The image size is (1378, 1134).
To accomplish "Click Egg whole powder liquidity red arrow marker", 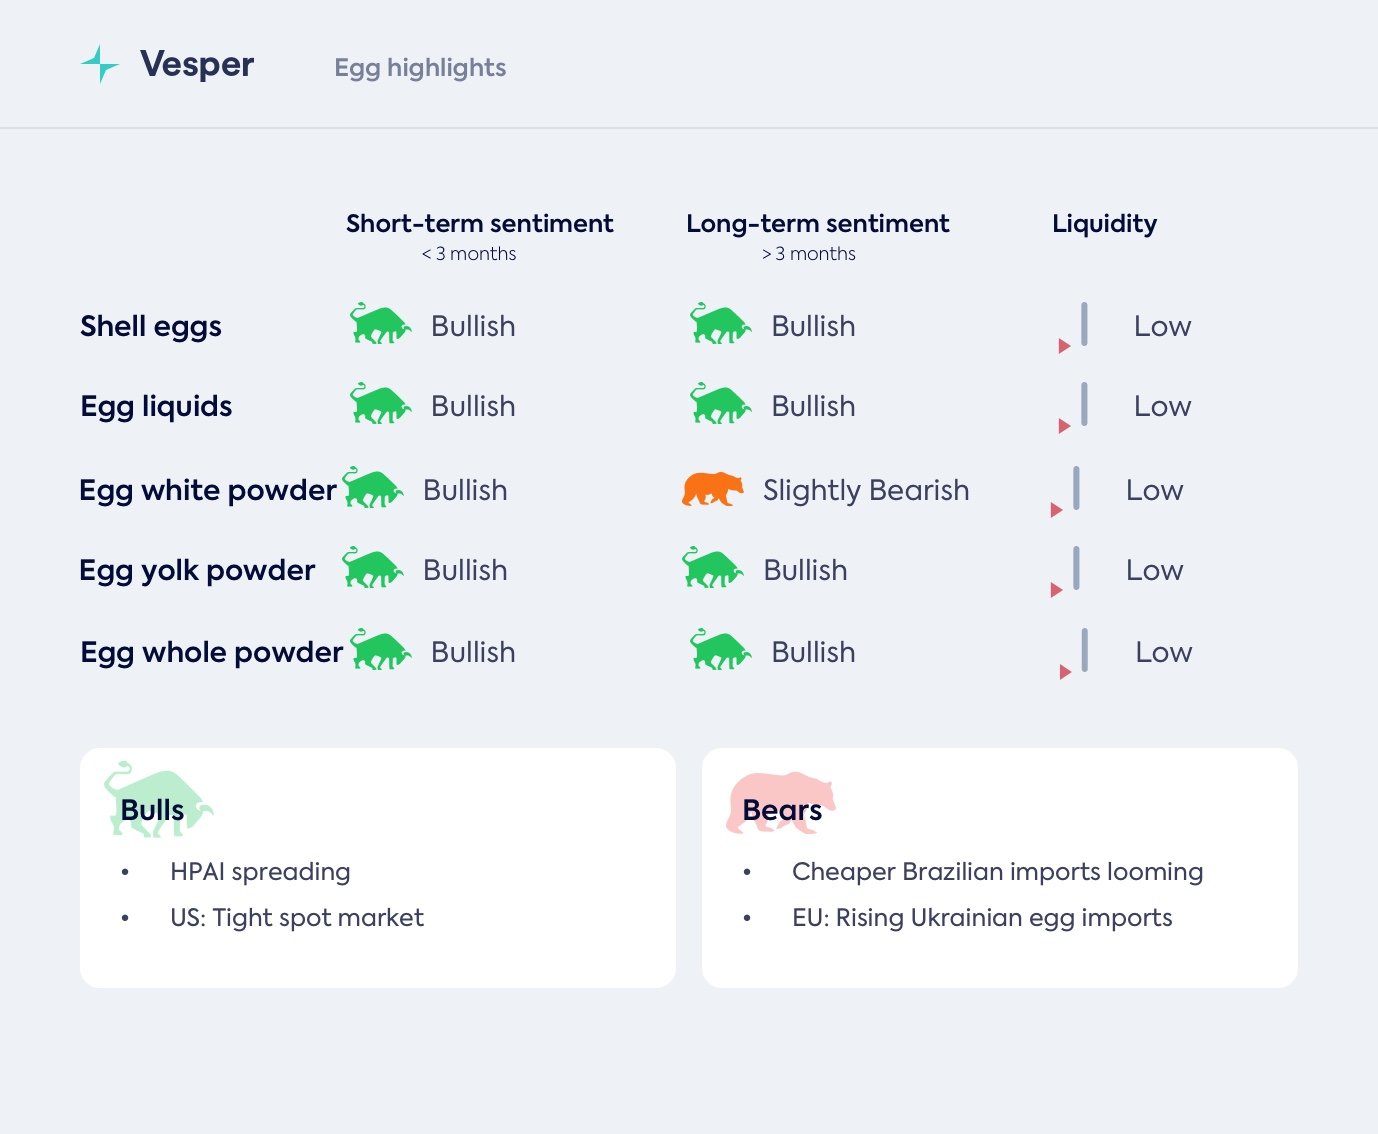I will pyautogui.click(x=1065, y=672).
